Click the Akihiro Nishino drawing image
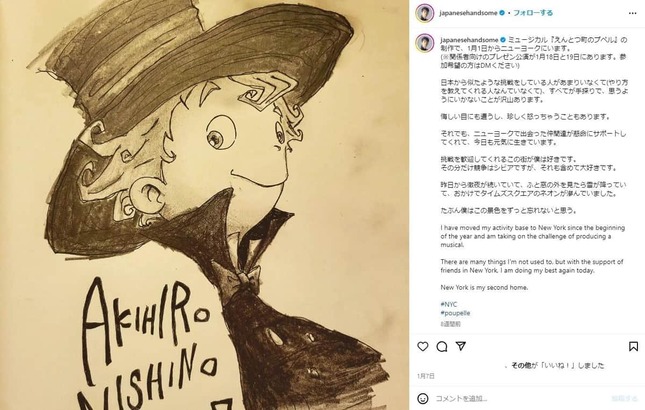Screen dimensions: 645x410 [x=204, y=205]
